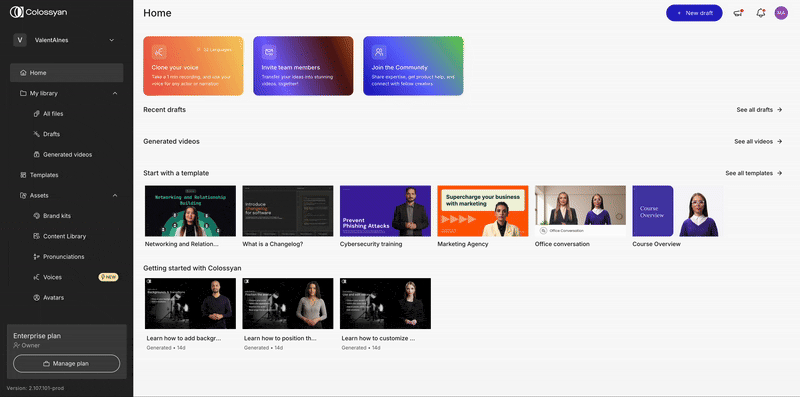
Task: Click the Drafts icon in sidebar
Action: [x=36, y=134]
